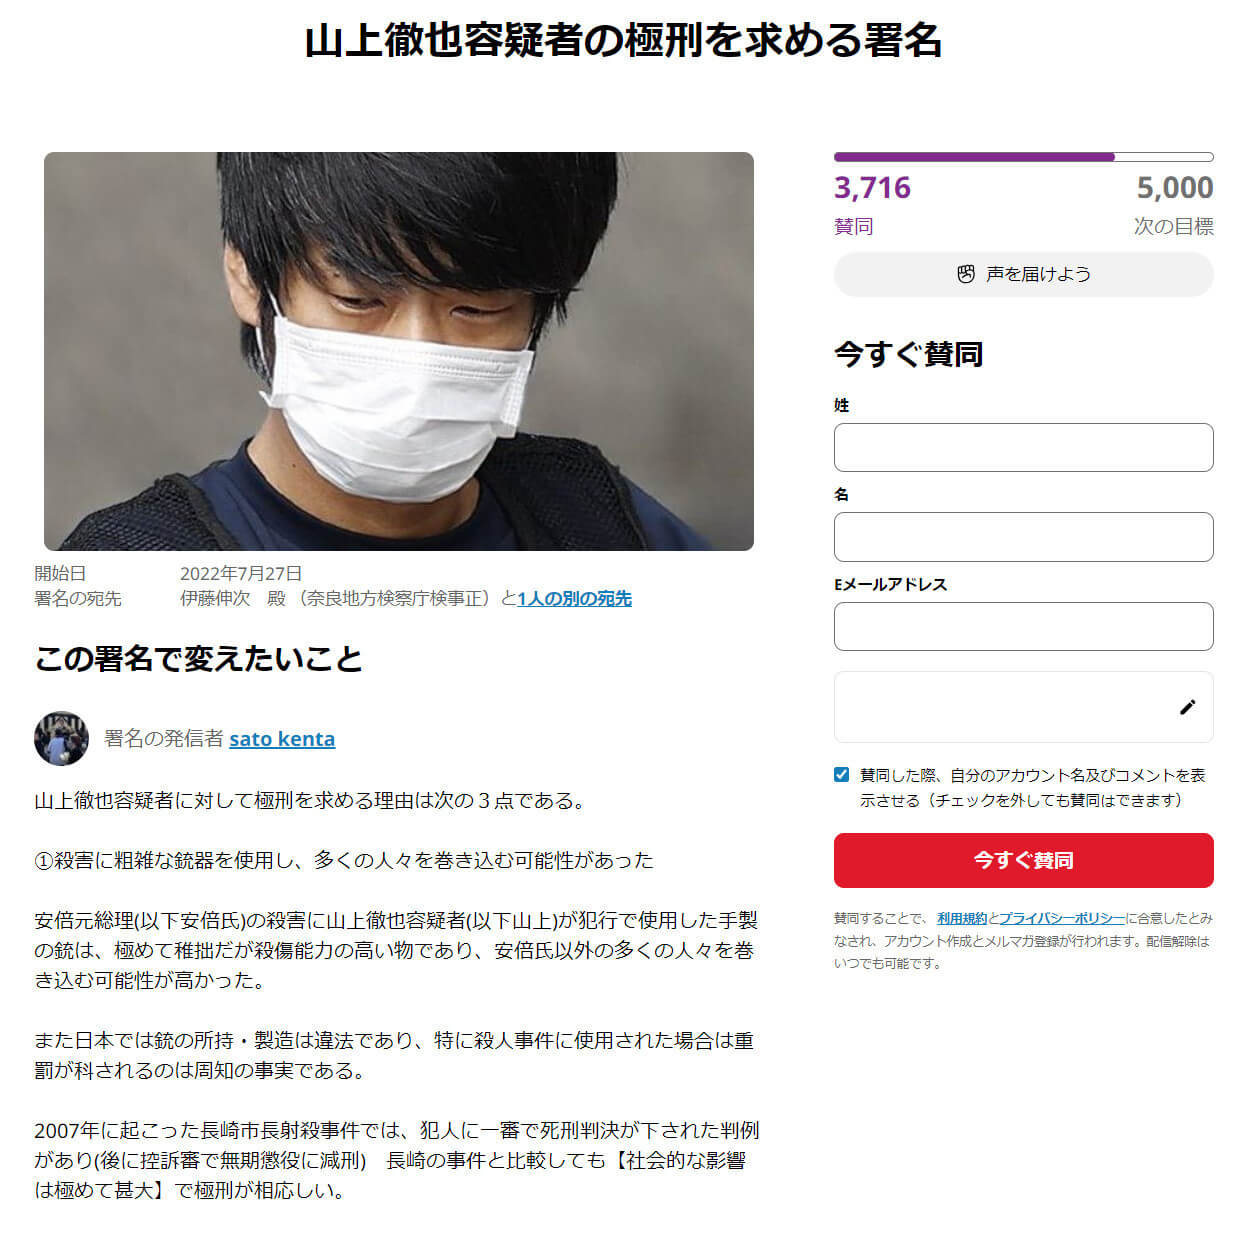Open the 利用規約 terms link
The height and width of the screenshot is (1234, 1252).
pyautogui.click(x=961, y=918)
